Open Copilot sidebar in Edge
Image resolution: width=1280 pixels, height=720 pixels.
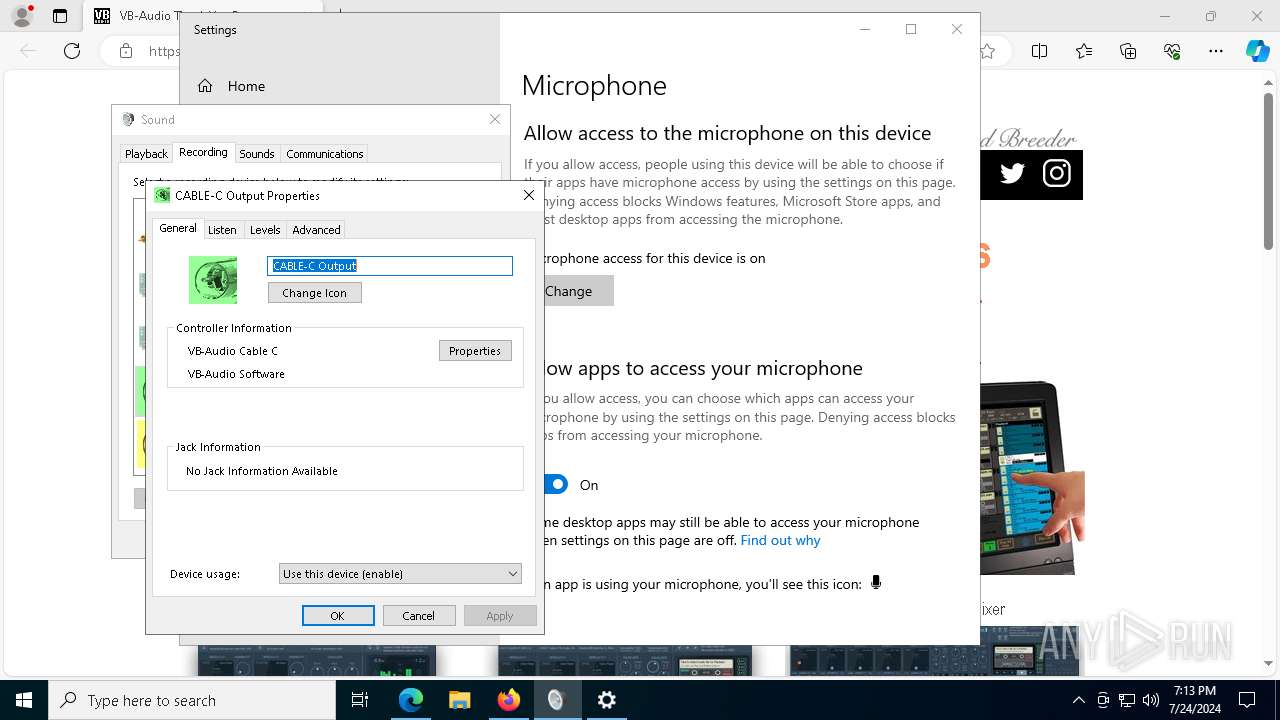(x=1257, y=51)
